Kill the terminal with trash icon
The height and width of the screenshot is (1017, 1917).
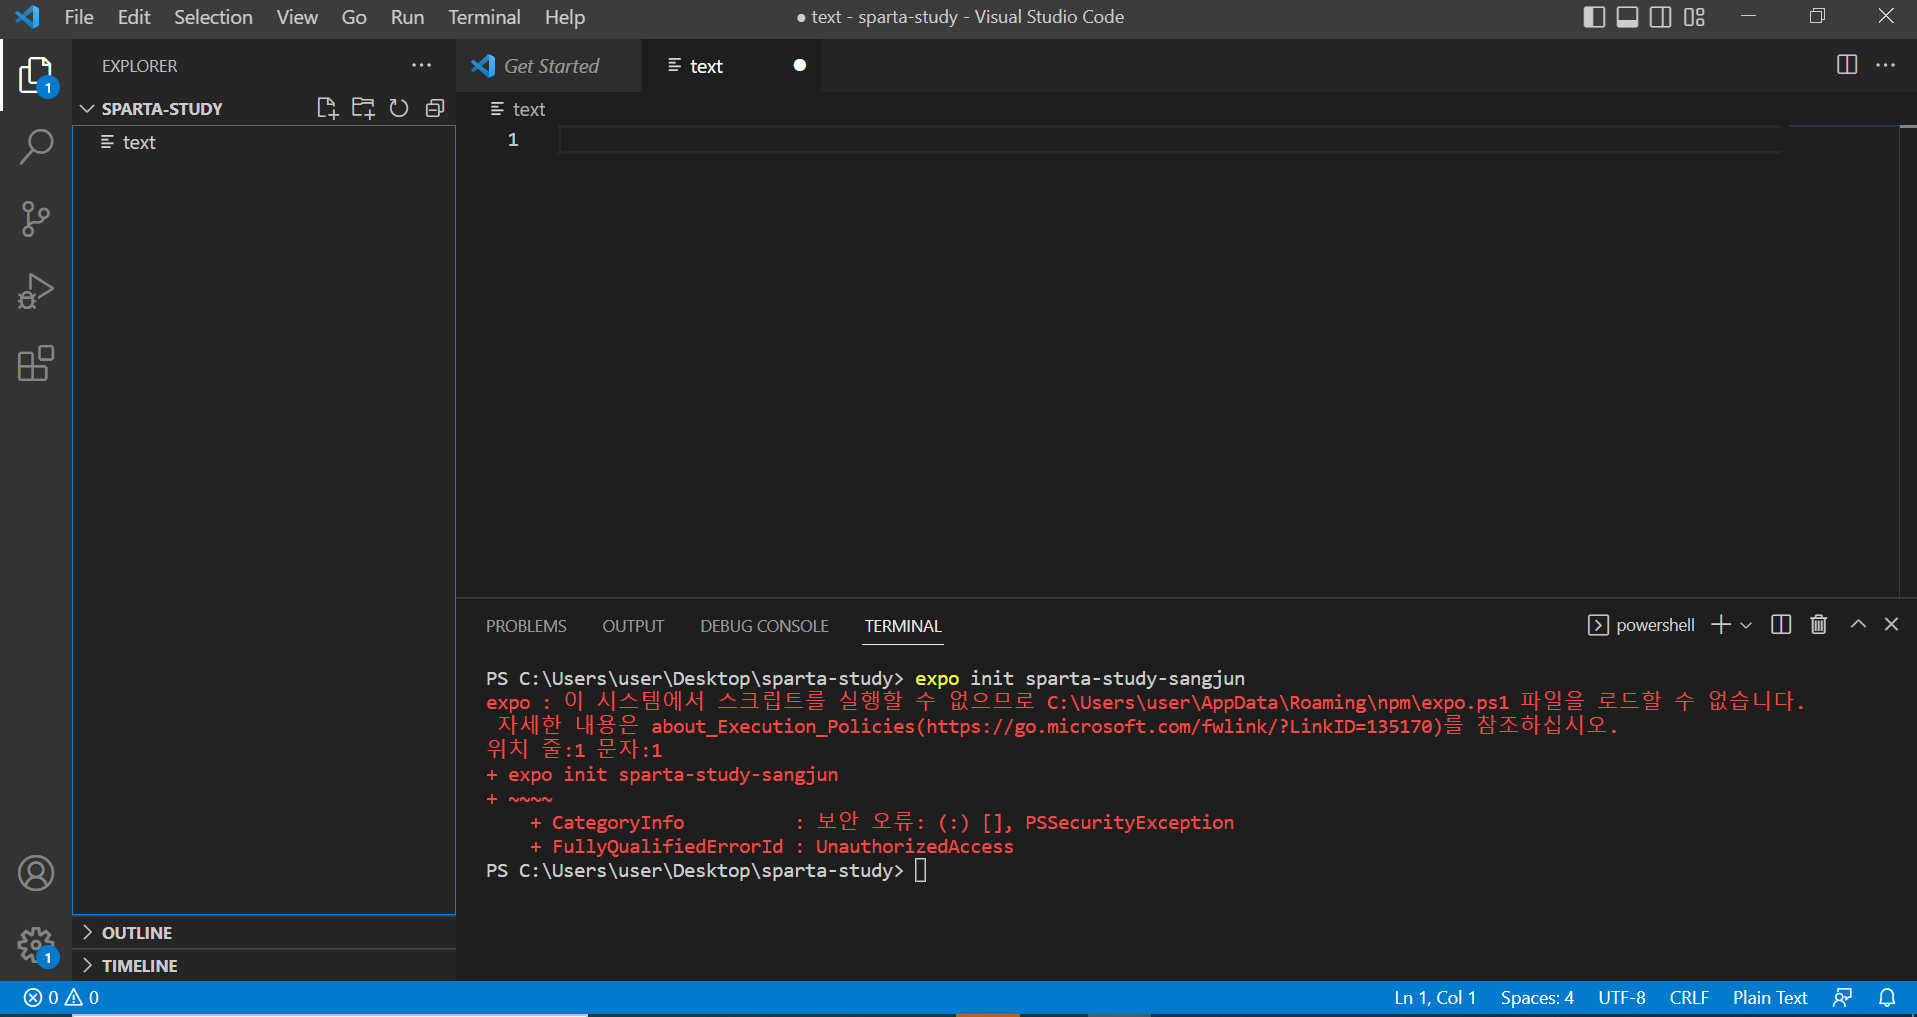pos(1819,625)
